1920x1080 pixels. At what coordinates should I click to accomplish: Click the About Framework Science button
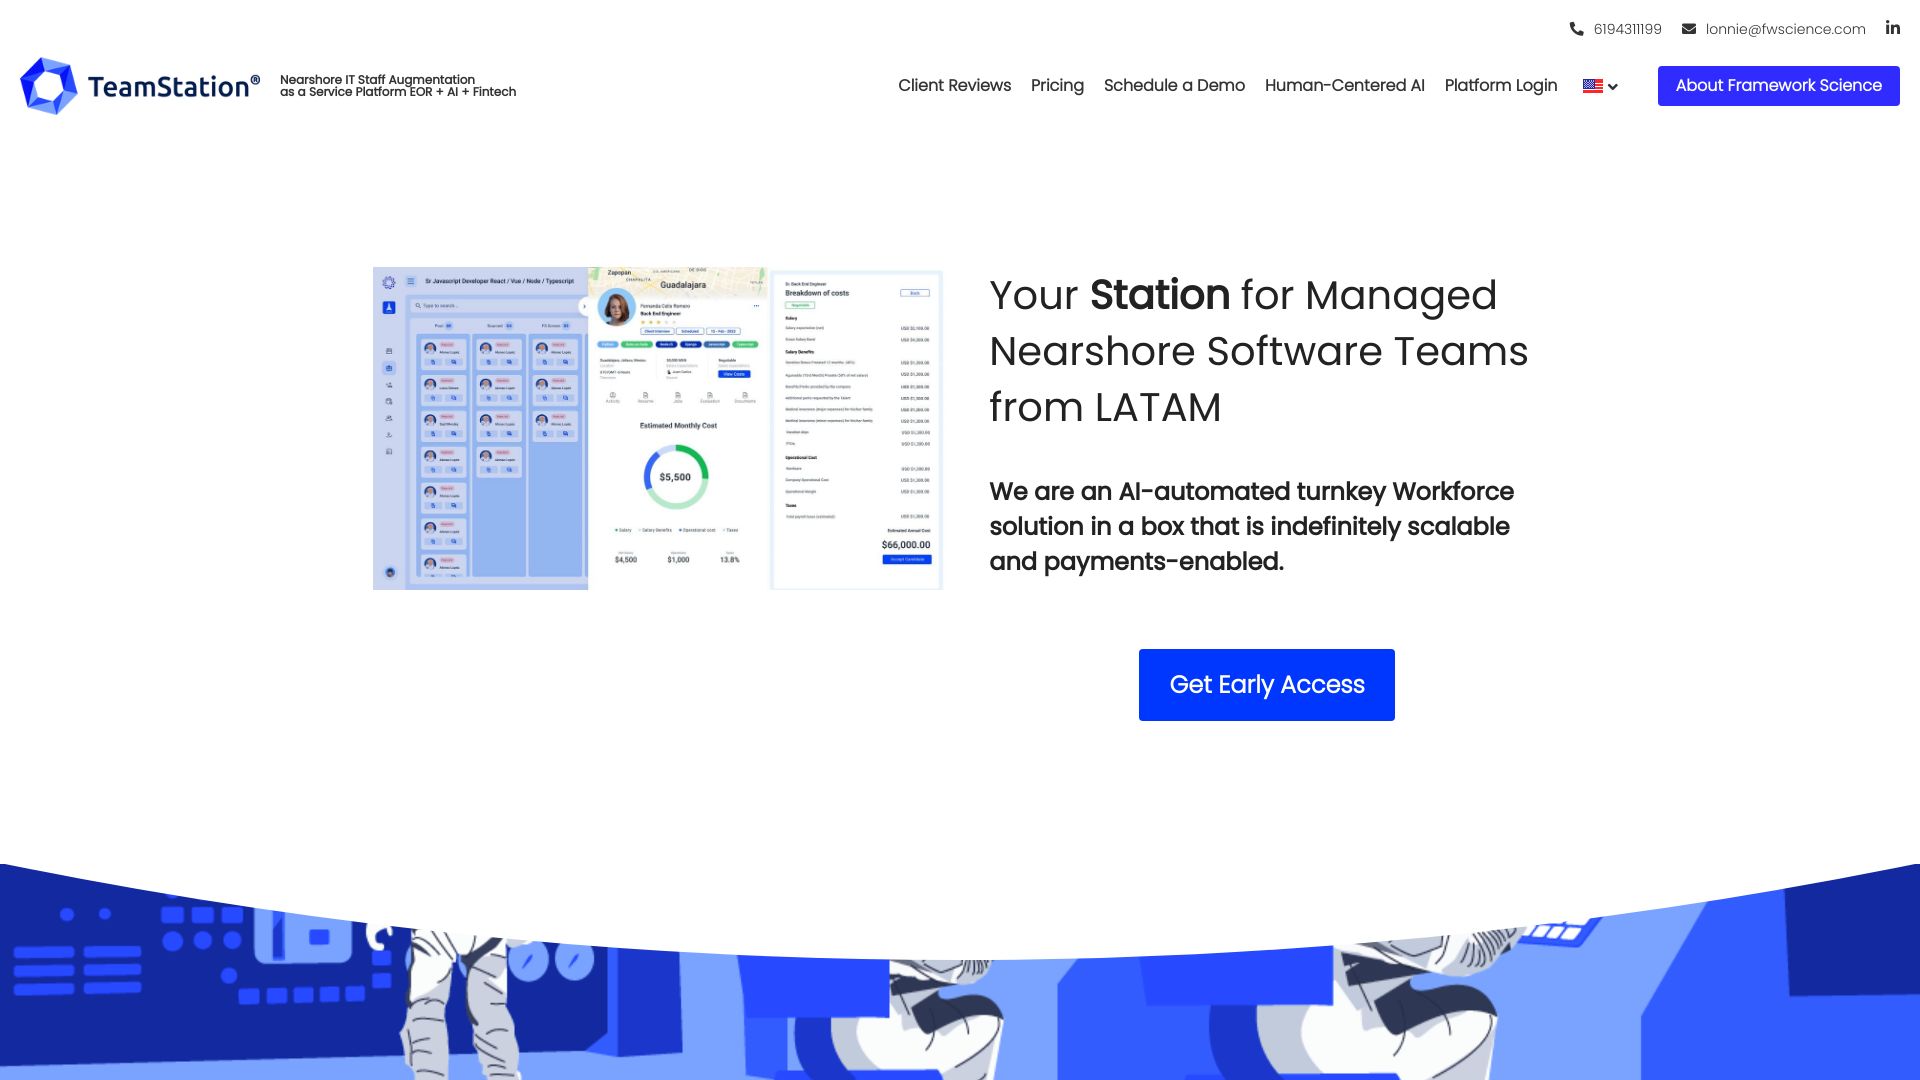1779,84
